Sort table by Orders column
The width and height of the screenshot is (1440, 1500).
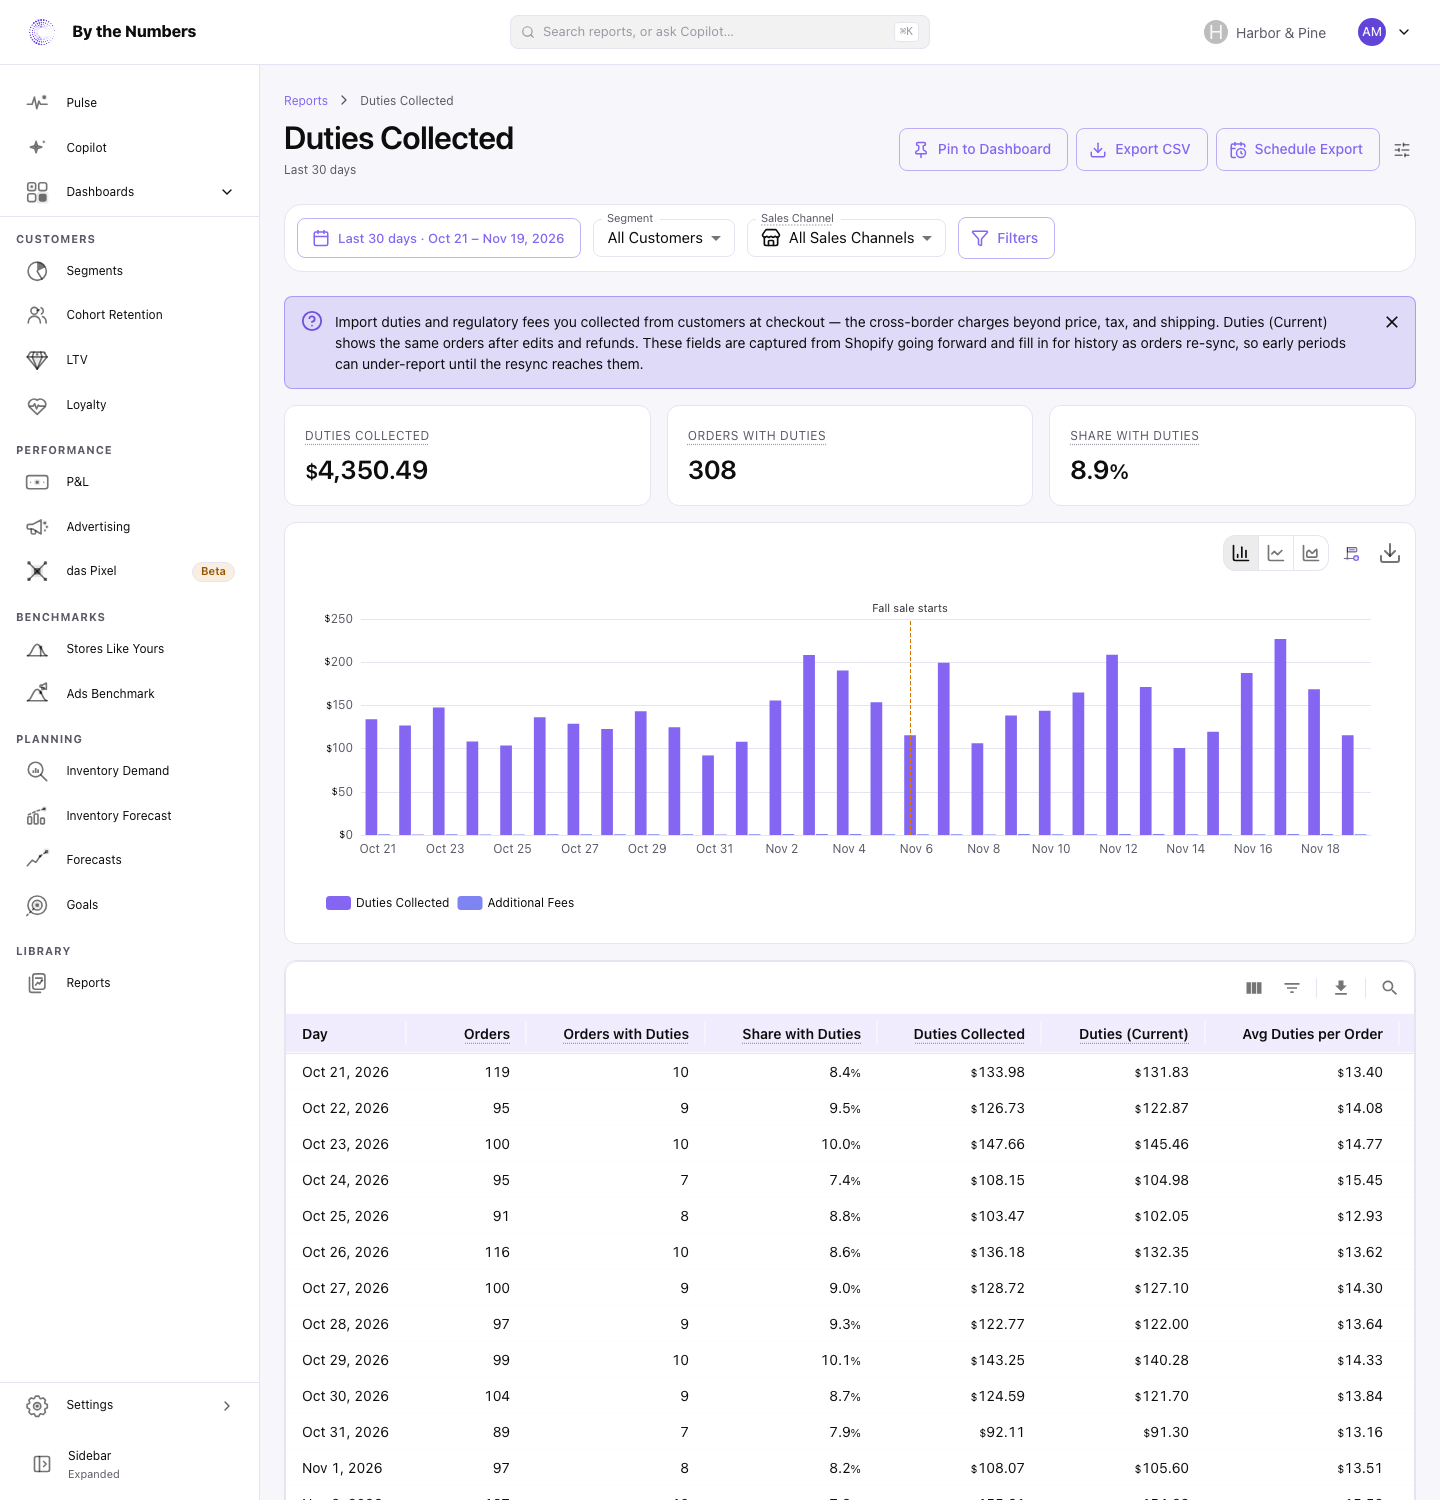click(x=487, y=1034)
